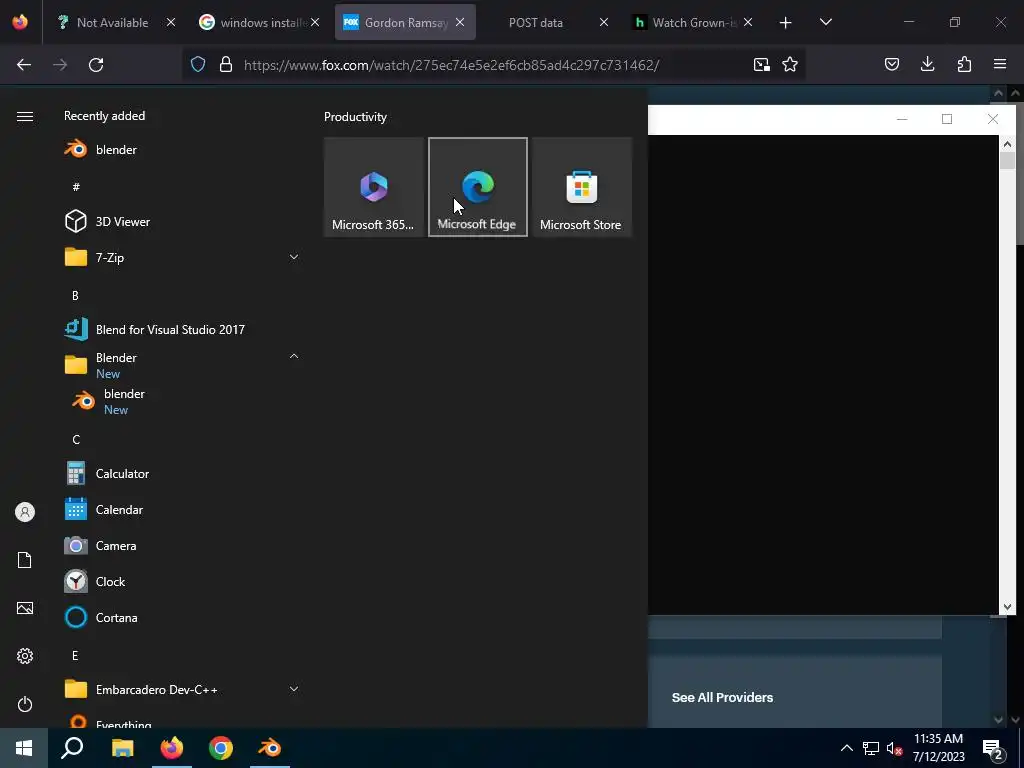Show hidden system tray icons
The height and width of the screenshot is (768, 1024).
click(x=846, y=748)
